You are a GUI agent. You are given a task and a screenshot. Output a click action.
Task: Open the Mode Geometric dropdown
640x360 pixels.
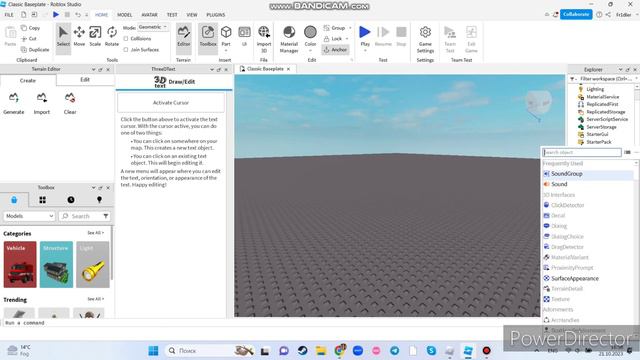pos(153,27)
